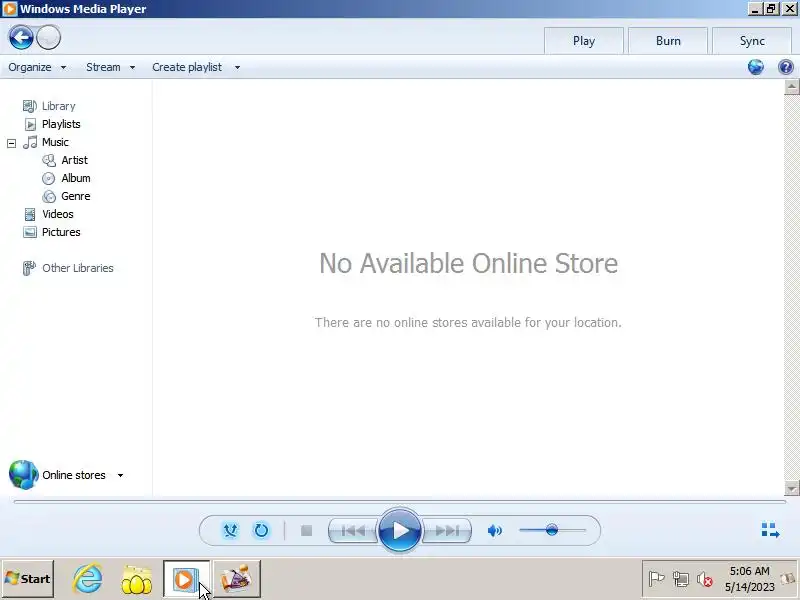Select the Genre icon under Music

[x=49, y=196]
